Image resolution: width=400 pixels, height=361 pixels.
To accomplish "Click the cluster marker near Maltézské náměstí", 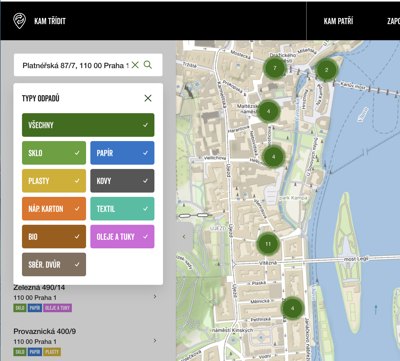I will (268, 111).
